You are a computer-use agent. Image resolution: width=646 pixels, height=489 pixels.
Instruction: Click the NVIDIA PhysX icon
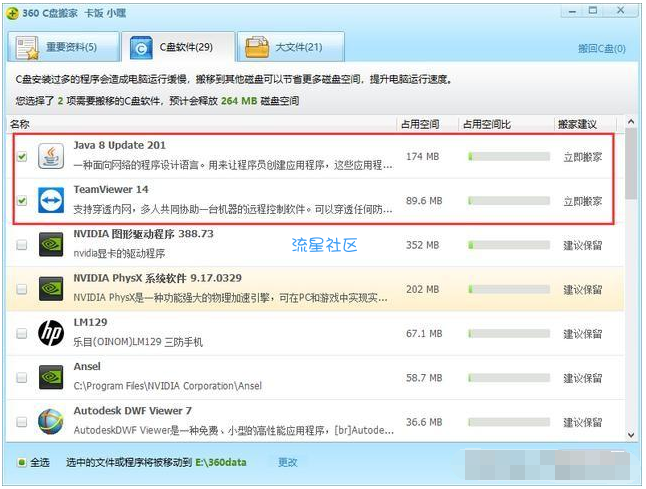click(x=51, y=289)
